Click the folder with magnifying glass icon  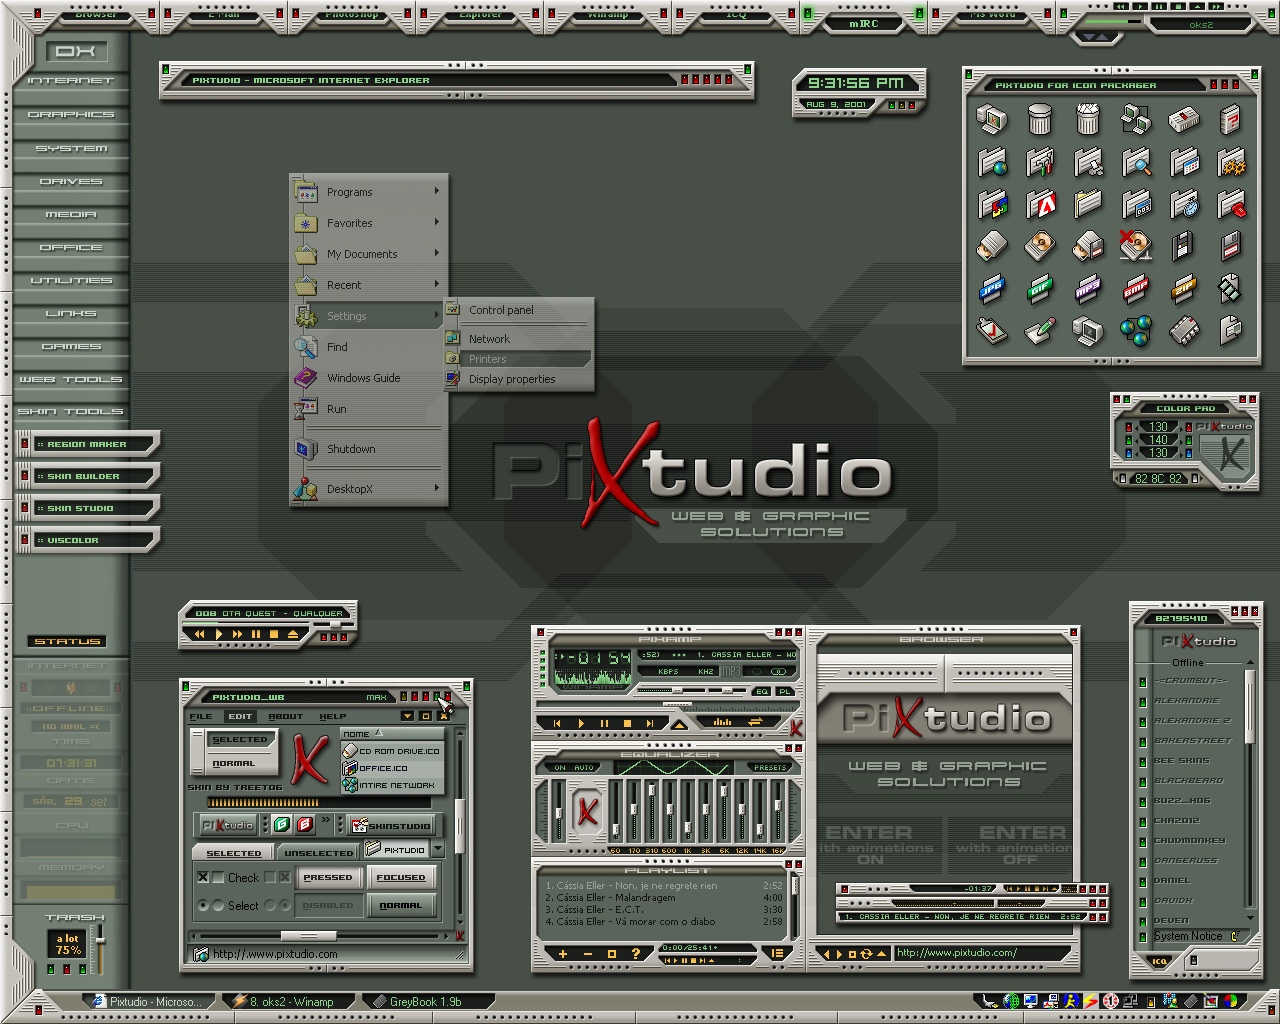point(1135,162)
